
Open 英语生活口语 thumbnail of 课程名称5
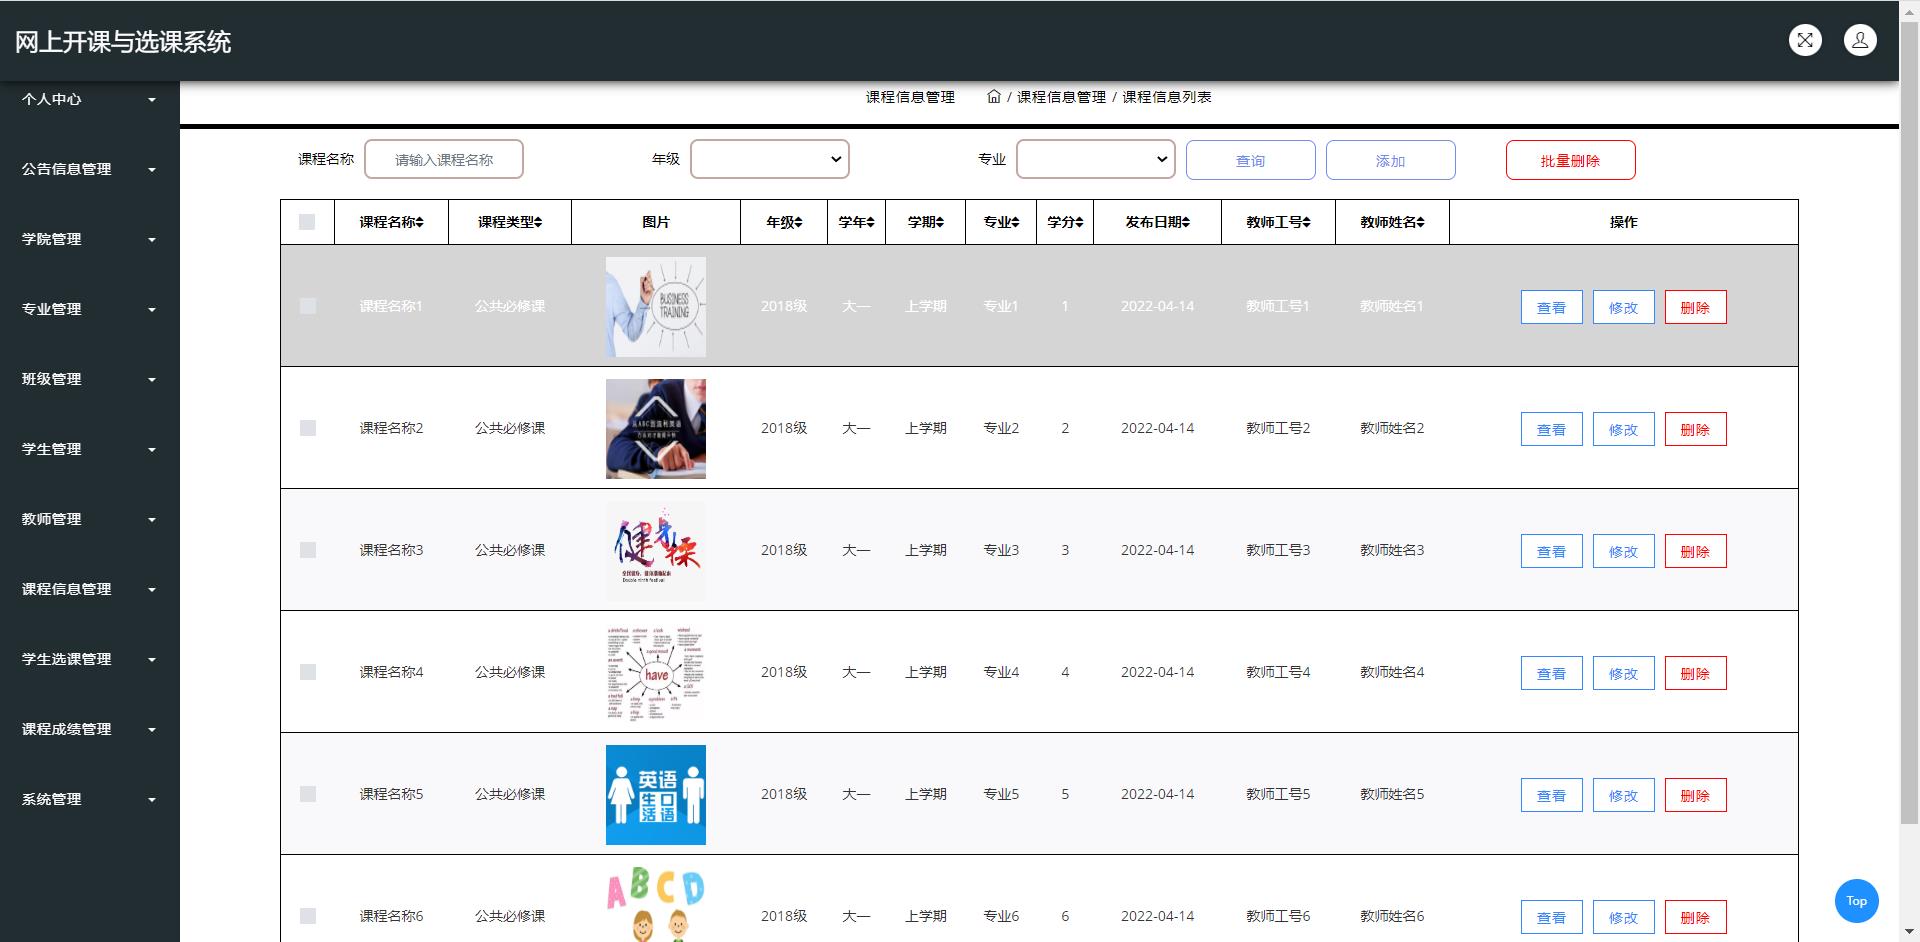pos(656,795)
